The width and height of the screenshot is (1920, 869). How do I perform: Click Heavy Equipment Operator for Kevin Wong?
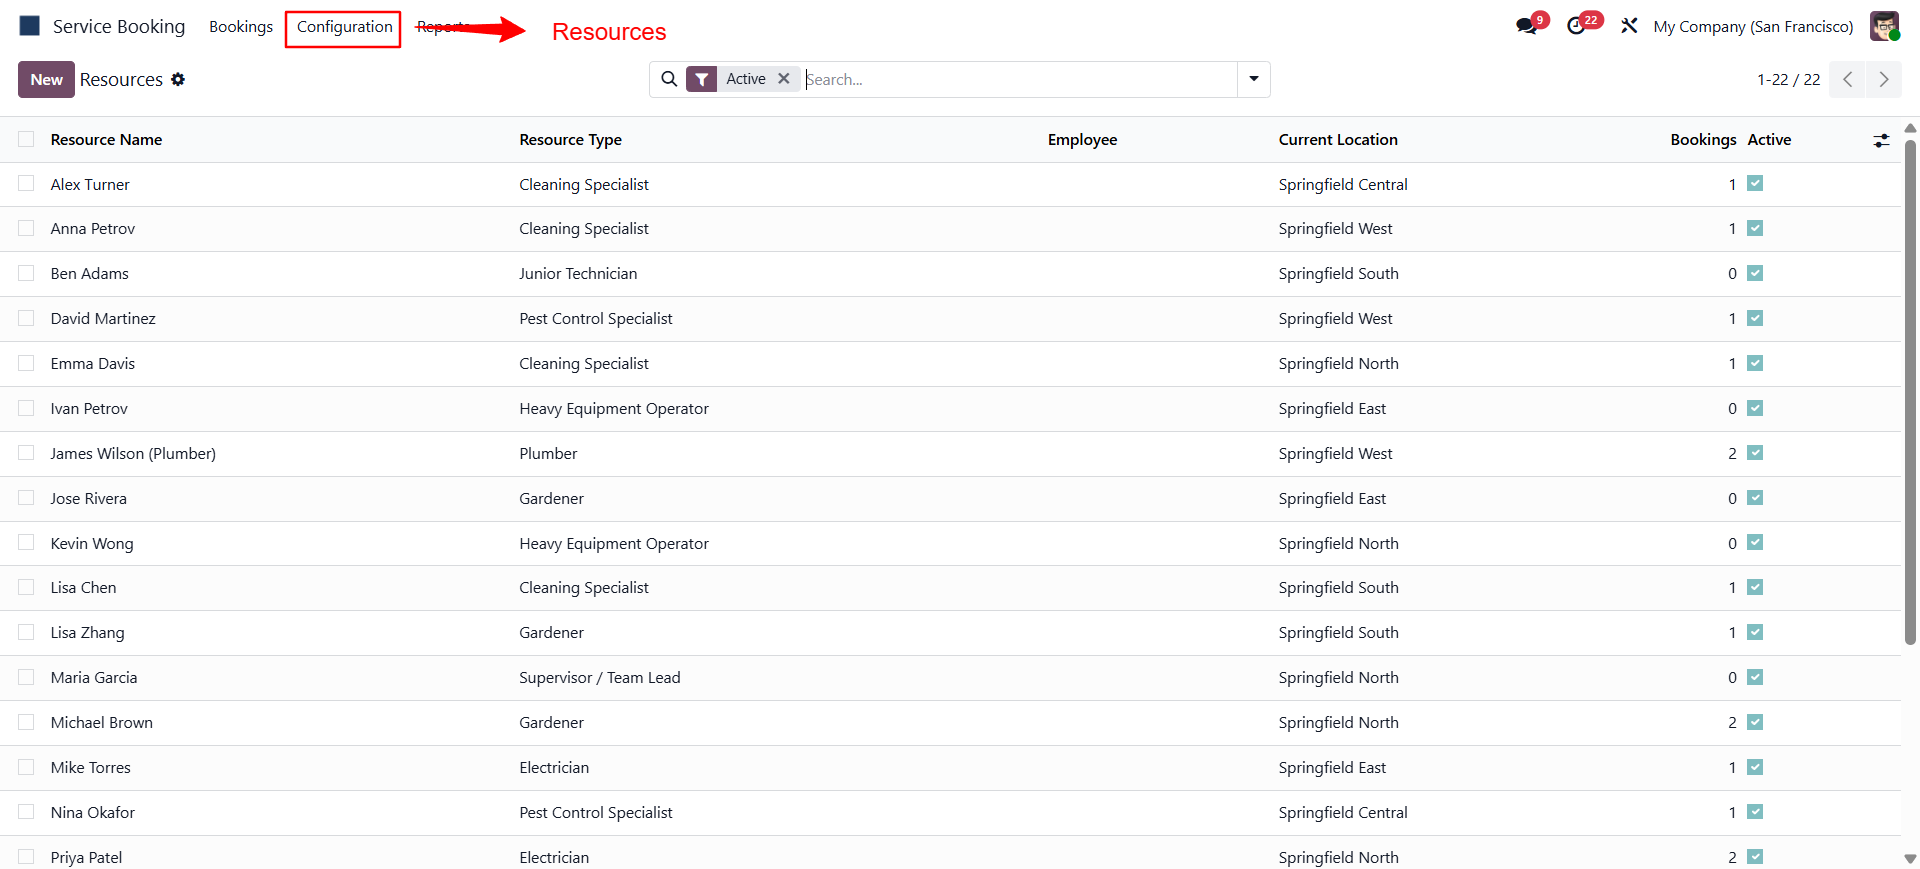[x=614, y=543]
